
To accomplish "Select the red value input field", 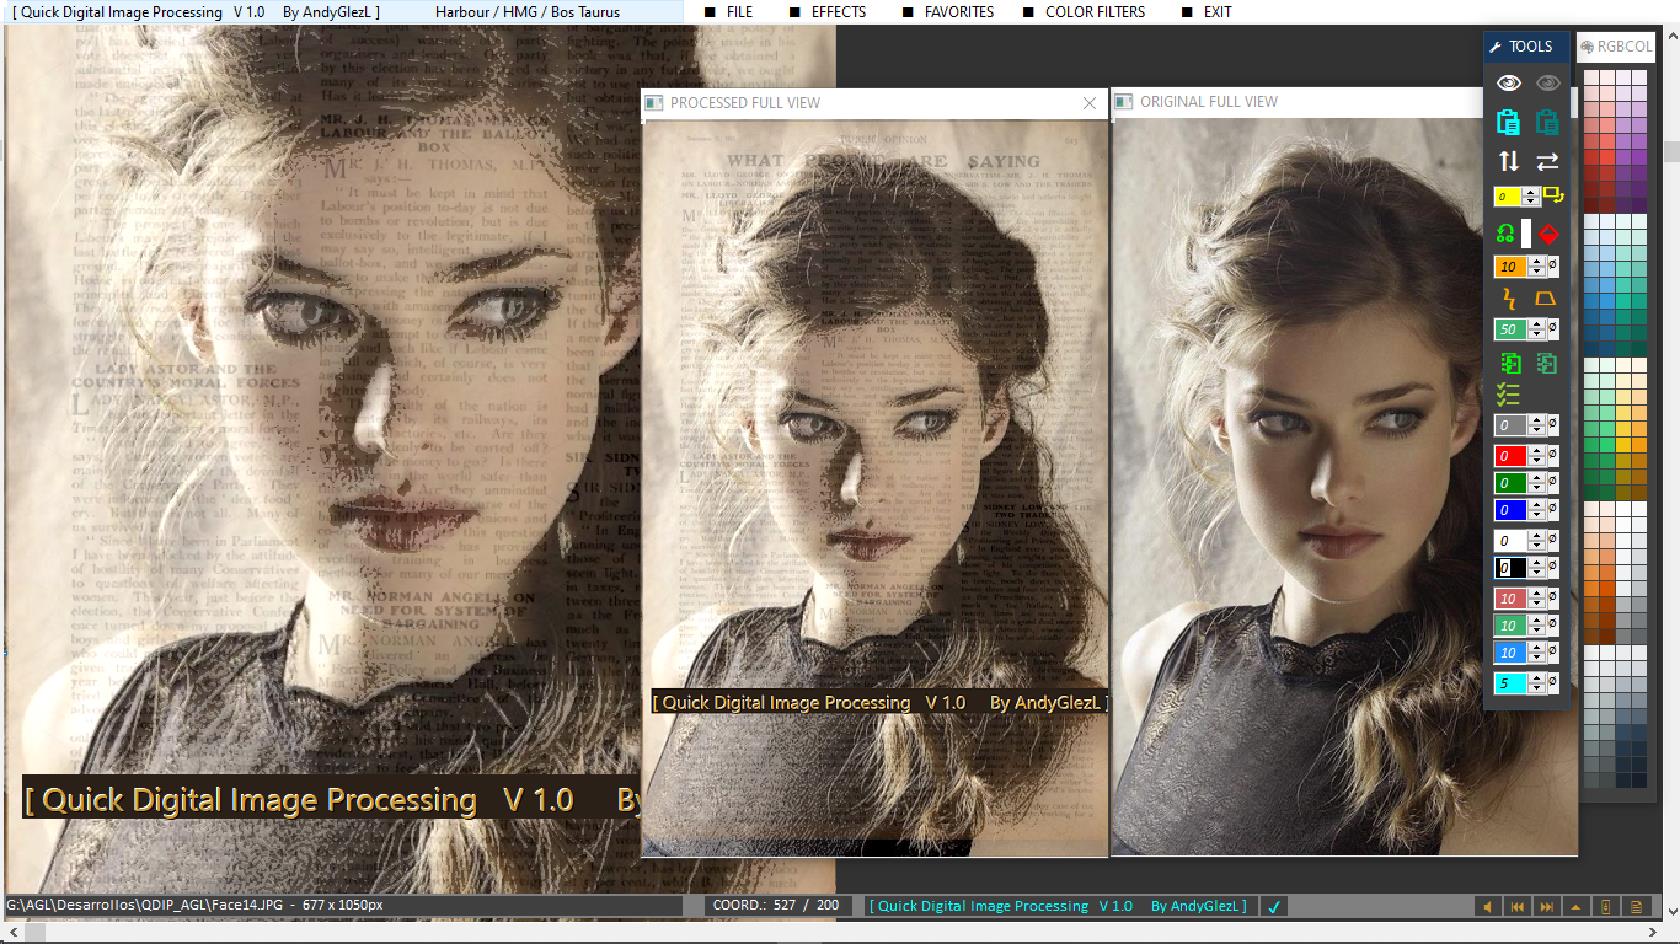I will pyautogui.click(x=1509, y=456).
